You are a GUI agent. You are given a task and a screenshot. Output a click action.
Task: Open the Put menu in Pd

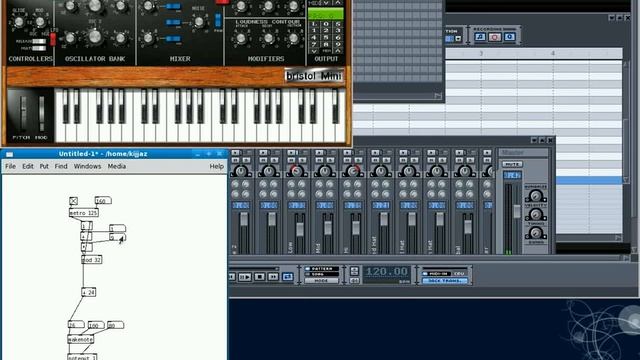[x=44, y=166]
